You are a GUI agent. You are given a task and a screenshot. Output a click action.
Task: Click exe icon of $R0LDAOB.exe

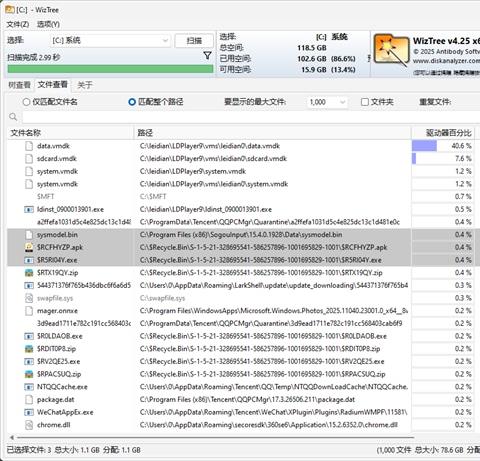[x=29, y=336]
